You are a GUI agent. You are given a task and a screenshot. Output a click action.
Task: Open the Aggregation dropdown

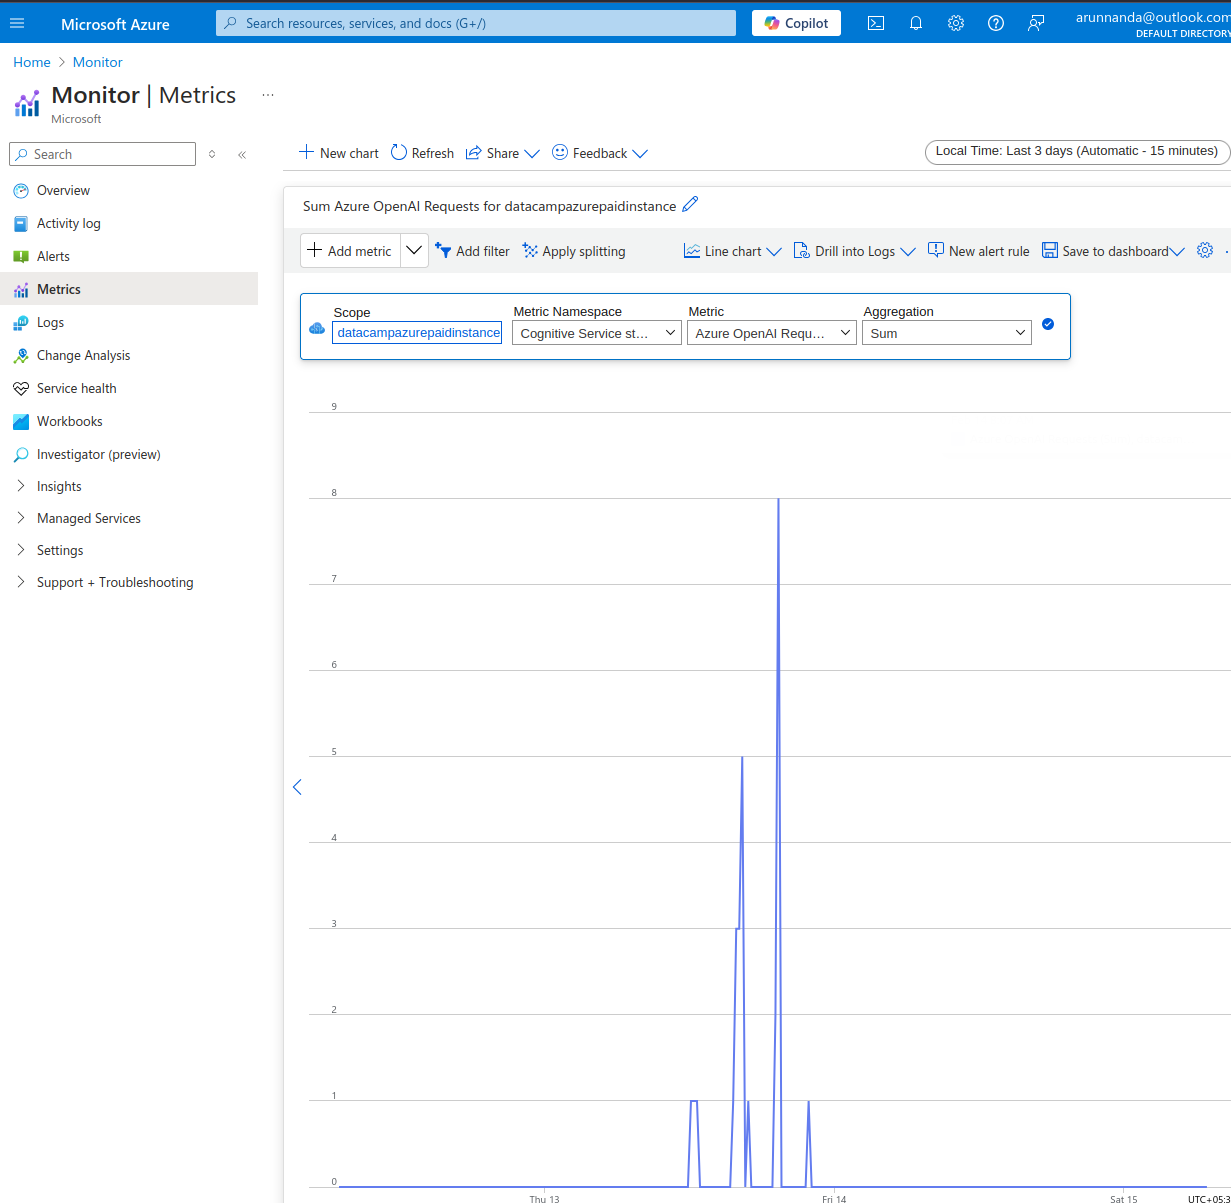tap(947, 333)
